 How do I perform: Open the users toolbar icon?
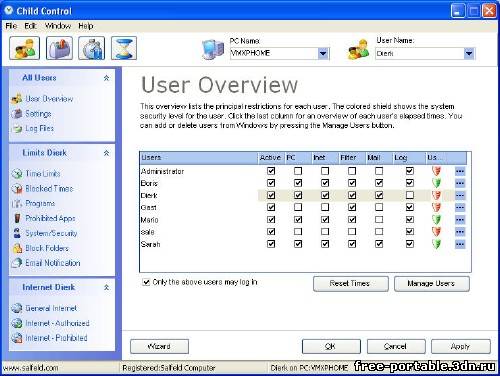(25, 48)
